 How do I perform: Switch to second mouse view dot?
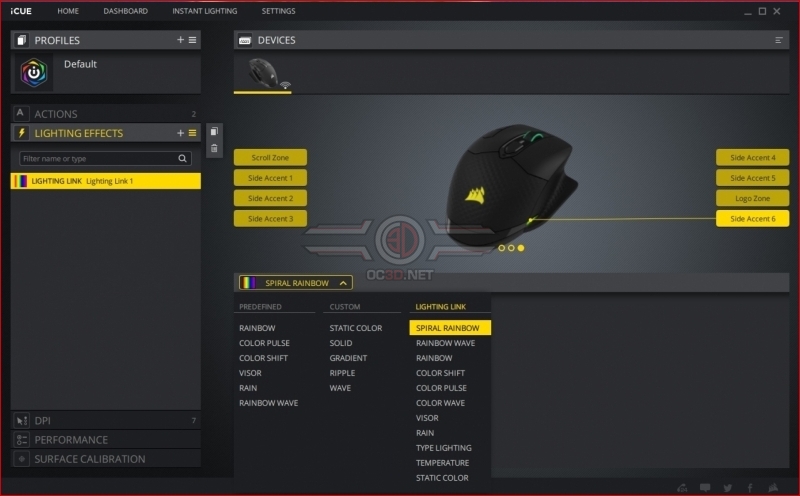tap(511, 248)
